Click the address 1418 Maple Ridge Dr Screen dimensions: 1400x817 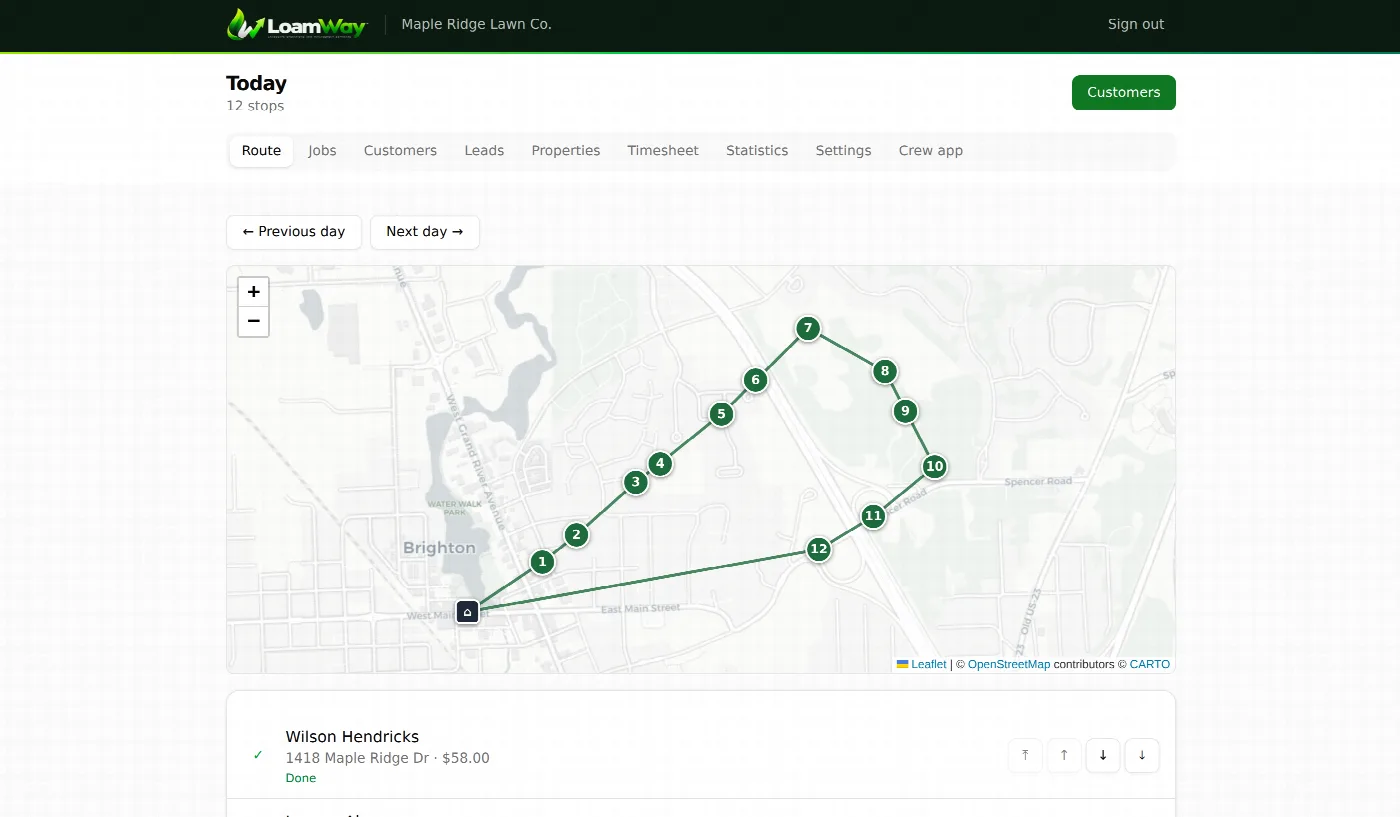coord(357,758)
